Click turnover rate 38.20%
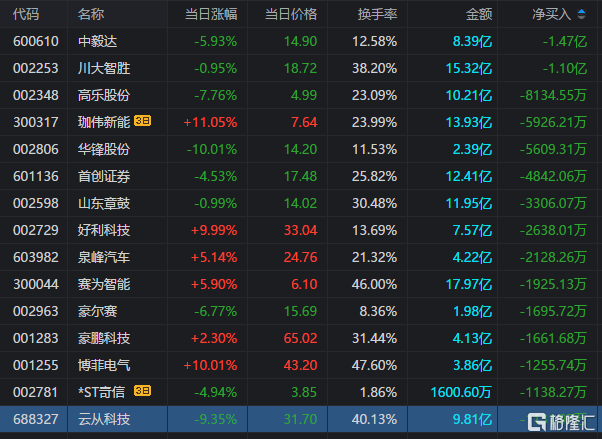The height and width of the screenshot is (439, 602). pyautogui.click(x=374, y=68)
